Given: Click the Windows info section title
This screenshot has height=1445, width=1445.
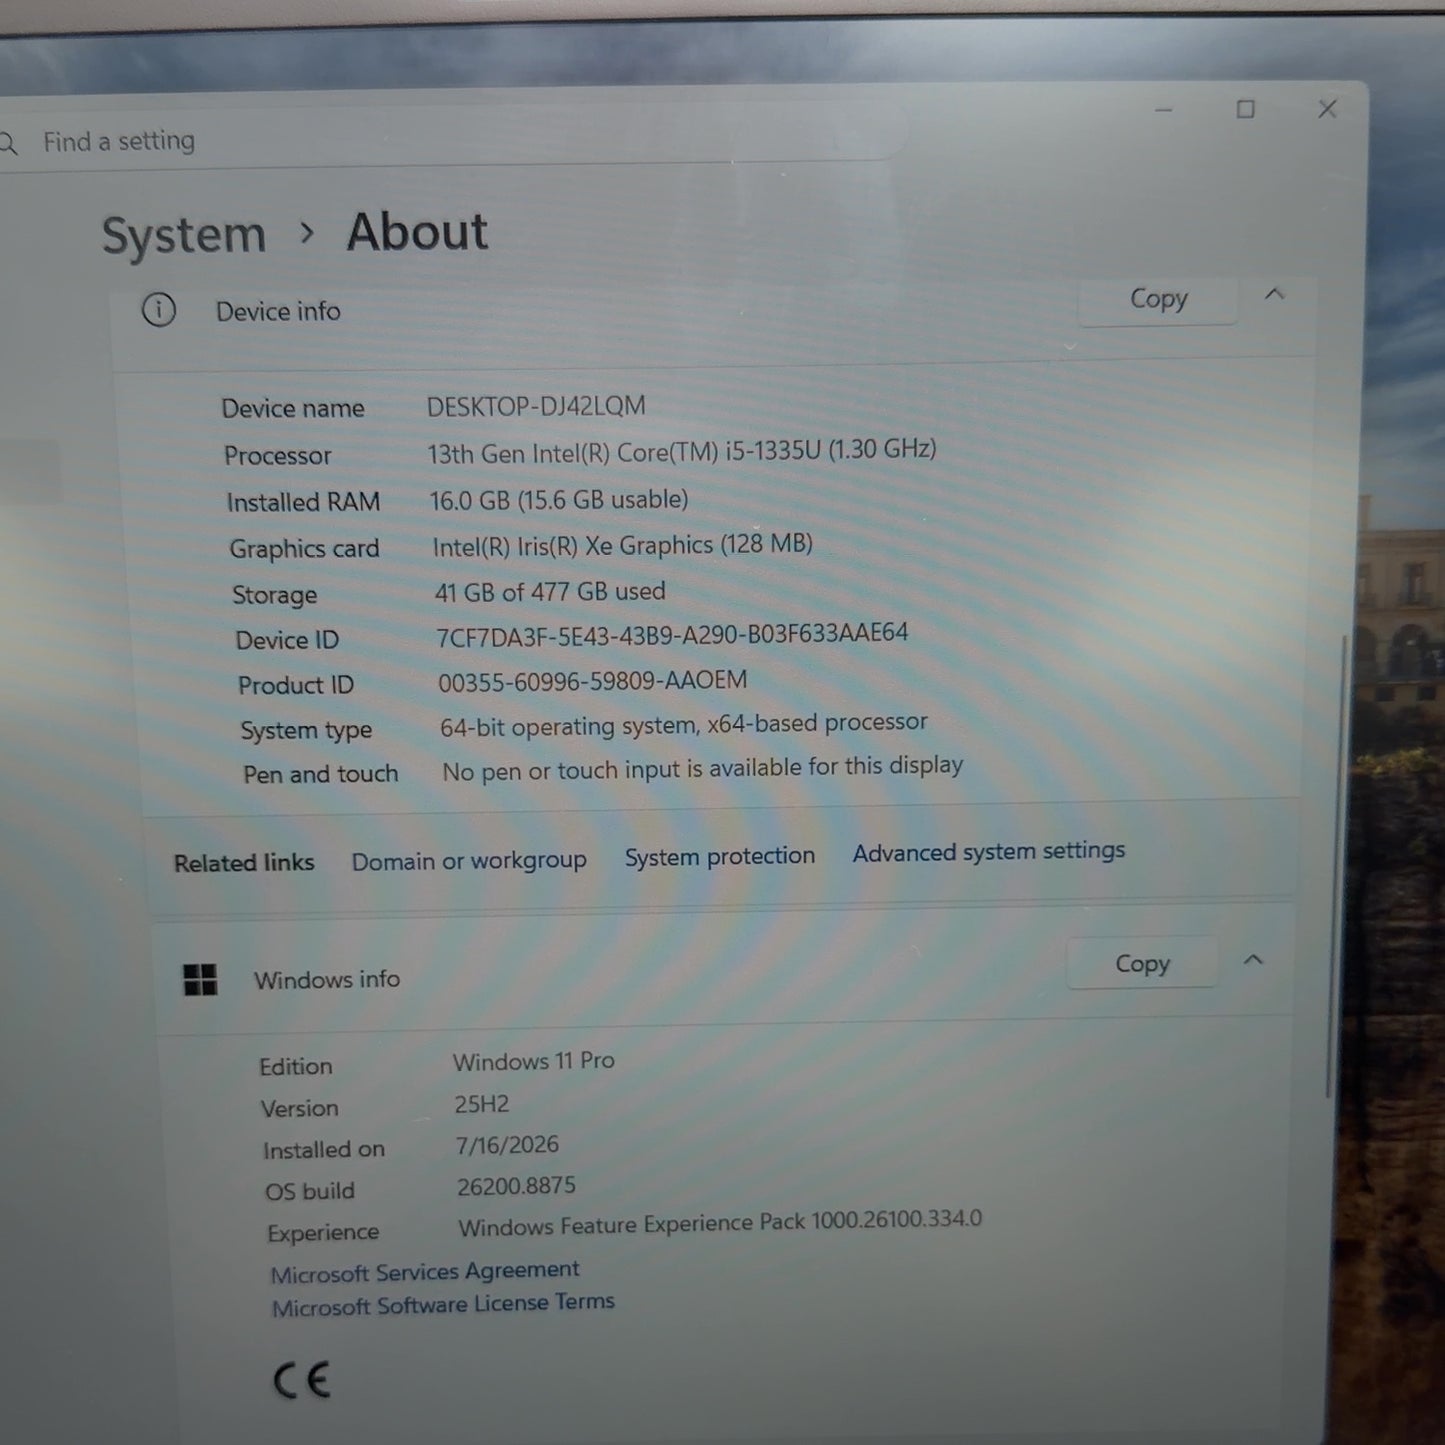Looking at the screenshot, I should 327,980.
